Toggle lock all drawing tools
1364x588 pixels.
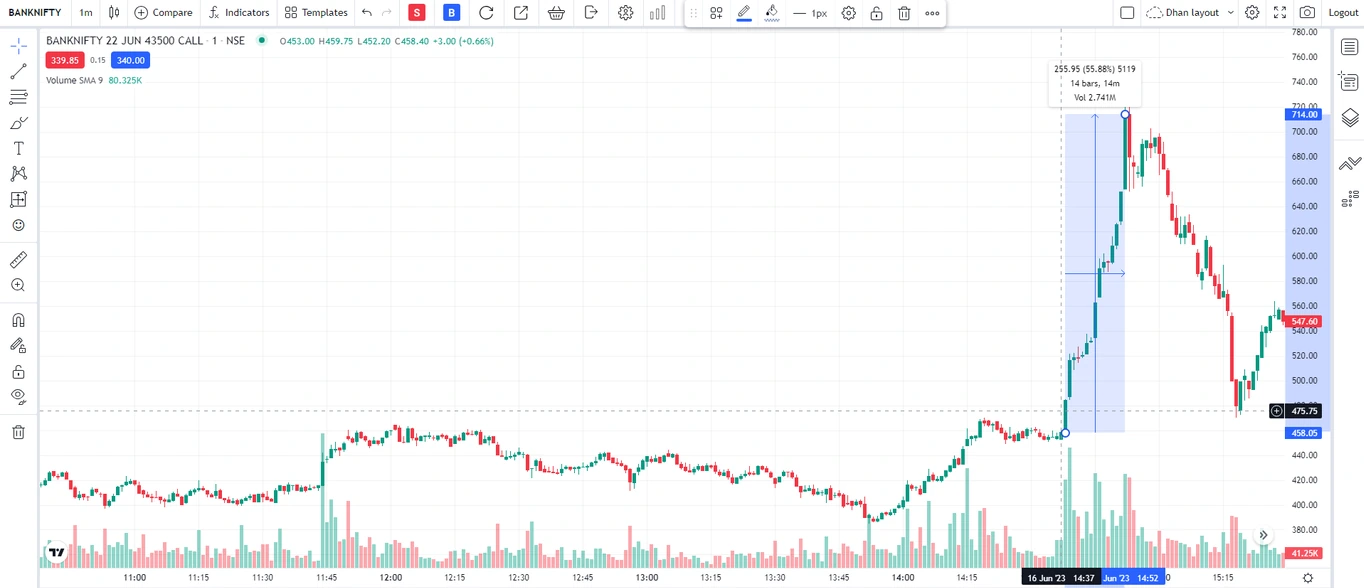pyautogui.click(x=18, y=372)
